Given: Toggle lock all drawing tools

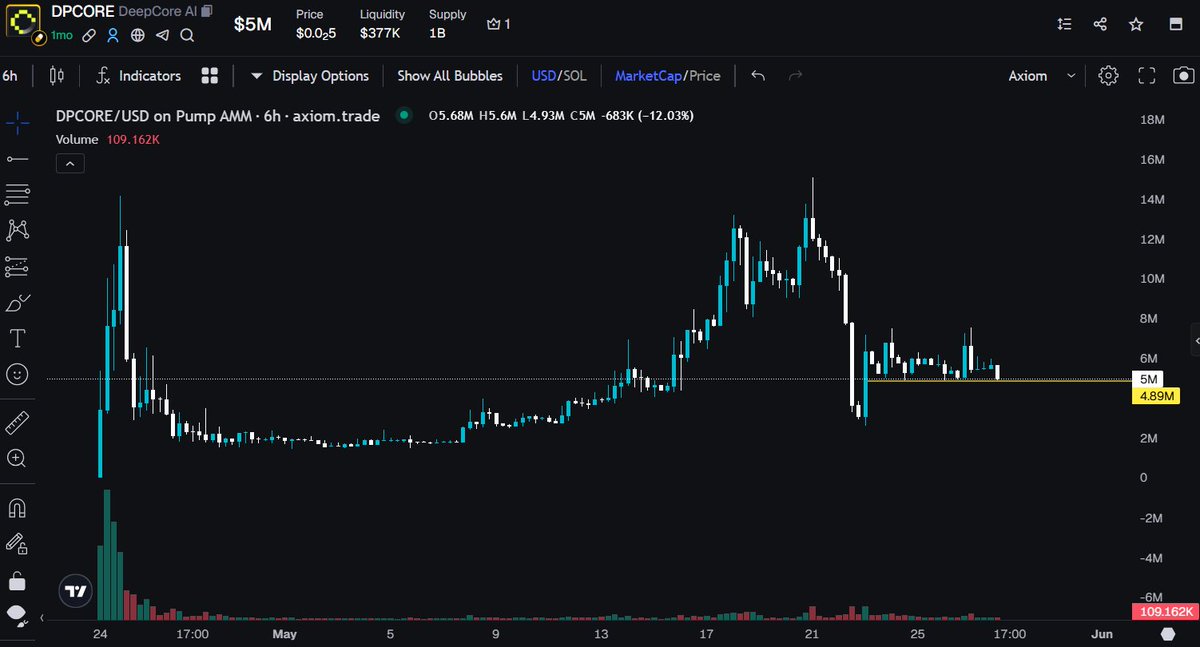Looking at the screenshot, I should [x=17, y=580].
